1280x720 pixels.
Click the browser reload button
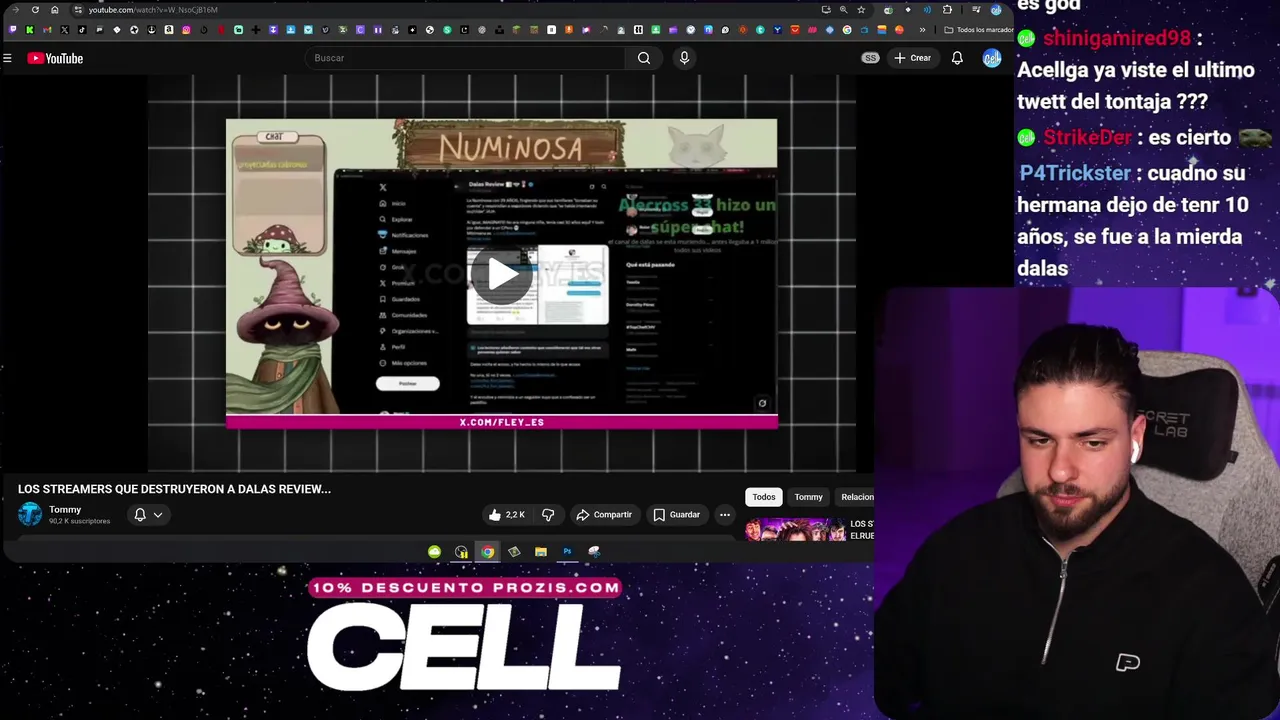coord(35,10)
